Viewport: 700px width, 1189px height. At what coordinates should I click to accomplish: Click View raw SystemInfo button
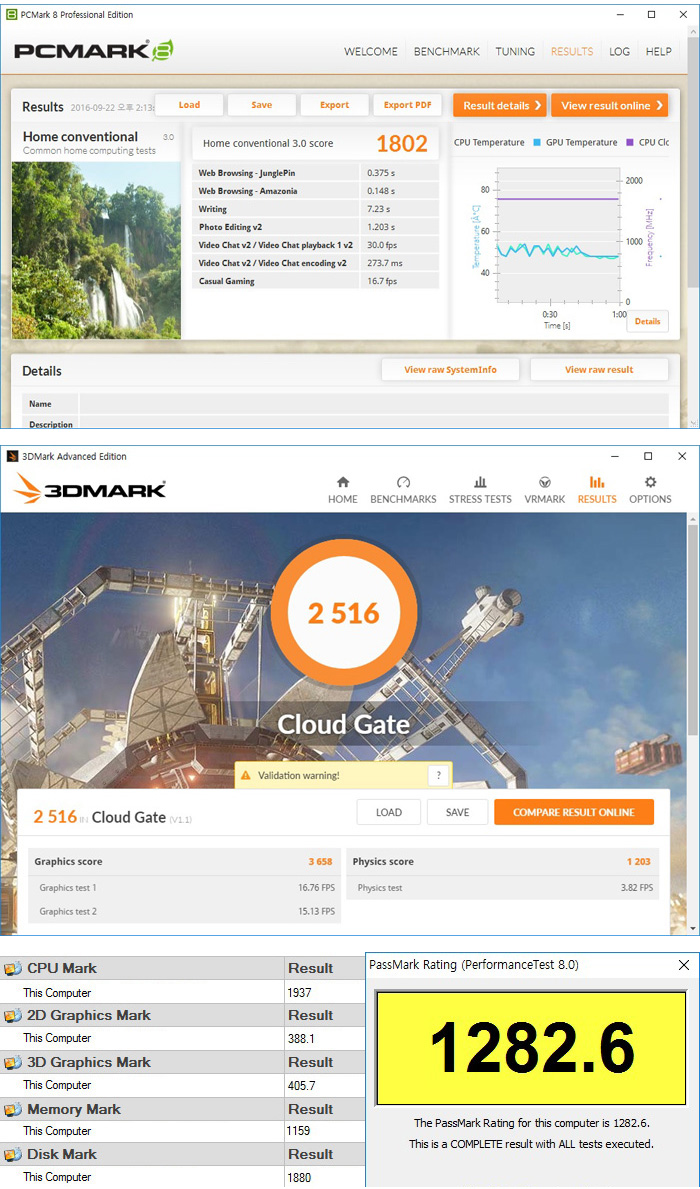tap(450, 370)
